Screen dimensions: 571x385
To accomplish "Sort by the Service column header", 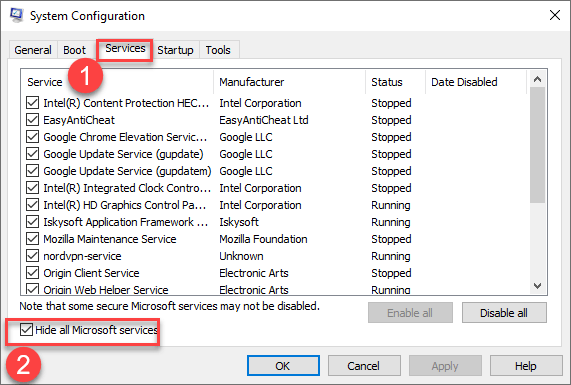I will click(x=117, y=82).
